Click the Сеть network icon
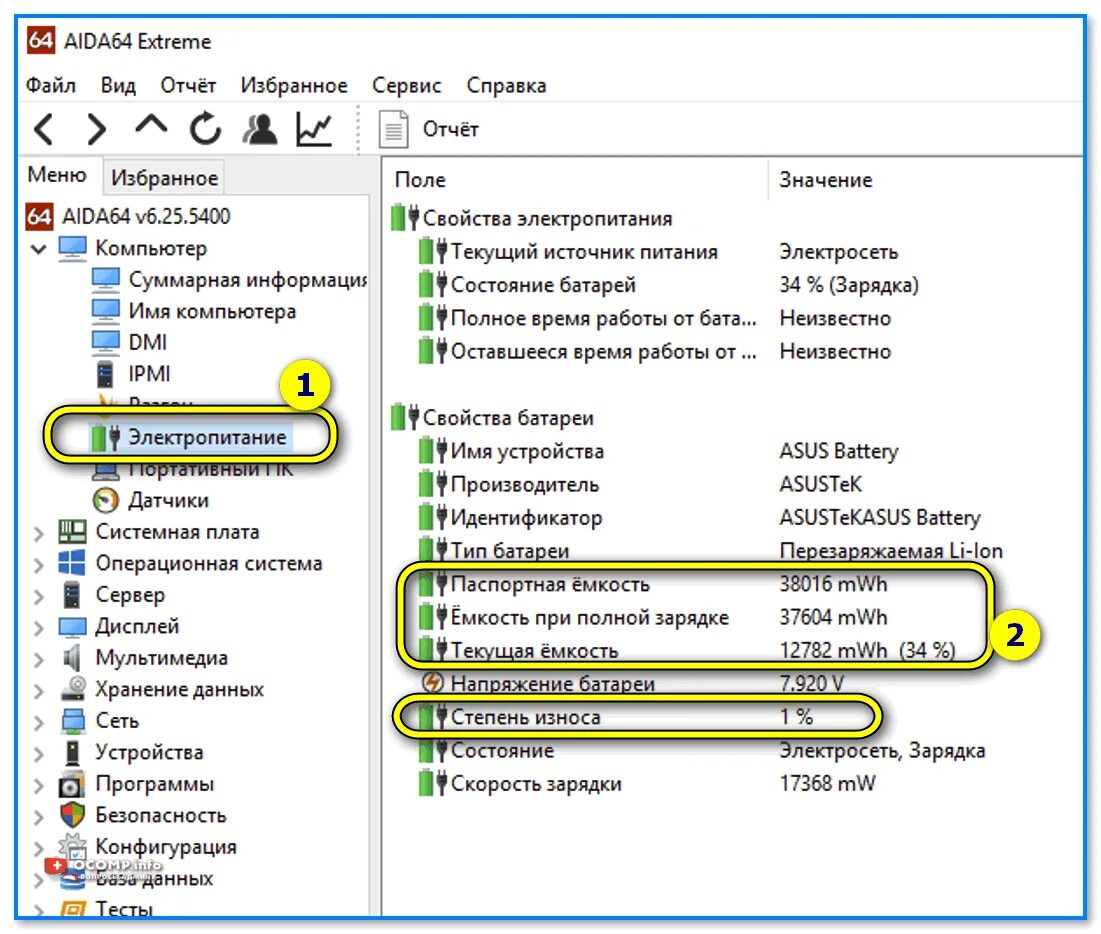The width and height of the screenshot is (1101, 934). click(72, 721)
